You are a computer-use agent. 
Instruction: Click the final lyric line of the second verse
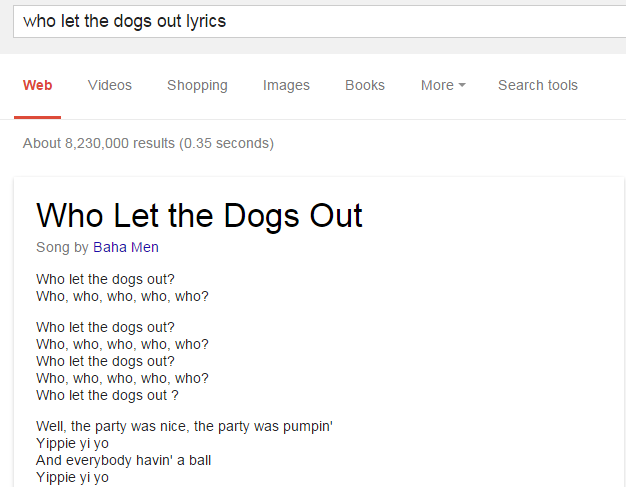[107, 395]
